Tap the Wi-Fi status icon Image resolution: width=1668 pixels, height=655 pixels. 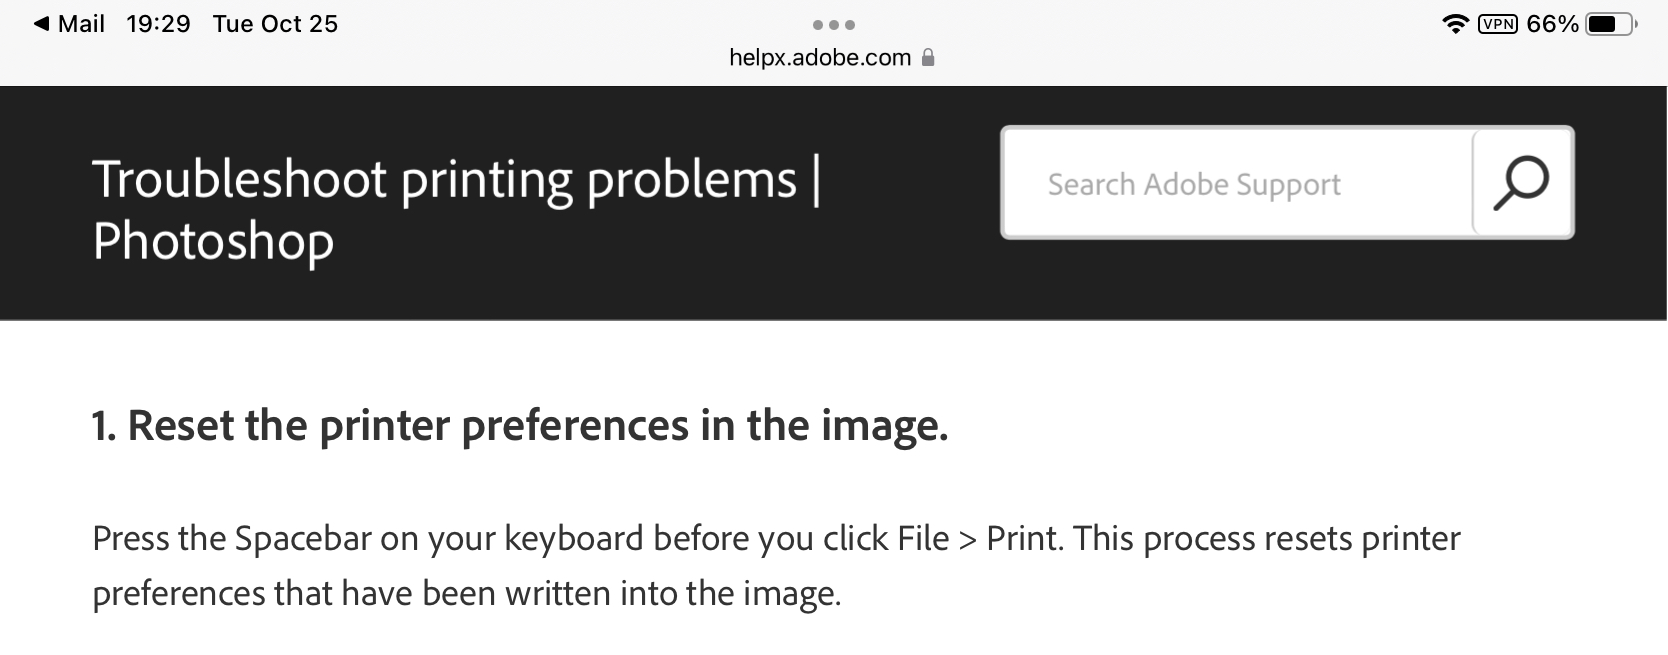pyautogui.click(x=1454, y=24)
